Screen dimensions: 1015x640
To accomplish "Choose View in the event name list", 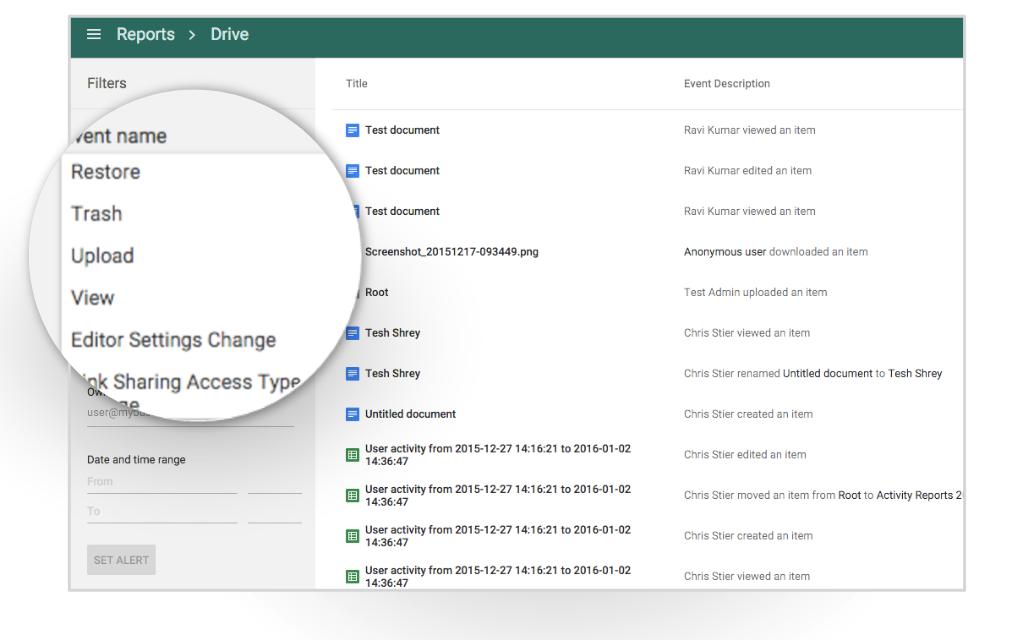I will [93, 298].
